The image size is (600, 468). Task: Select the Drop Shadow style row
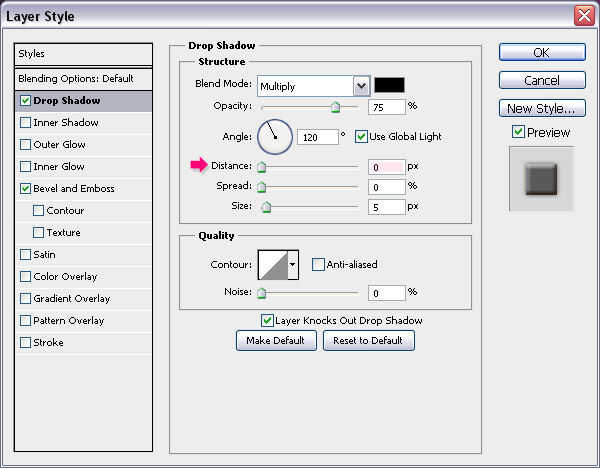pos(83,101)
